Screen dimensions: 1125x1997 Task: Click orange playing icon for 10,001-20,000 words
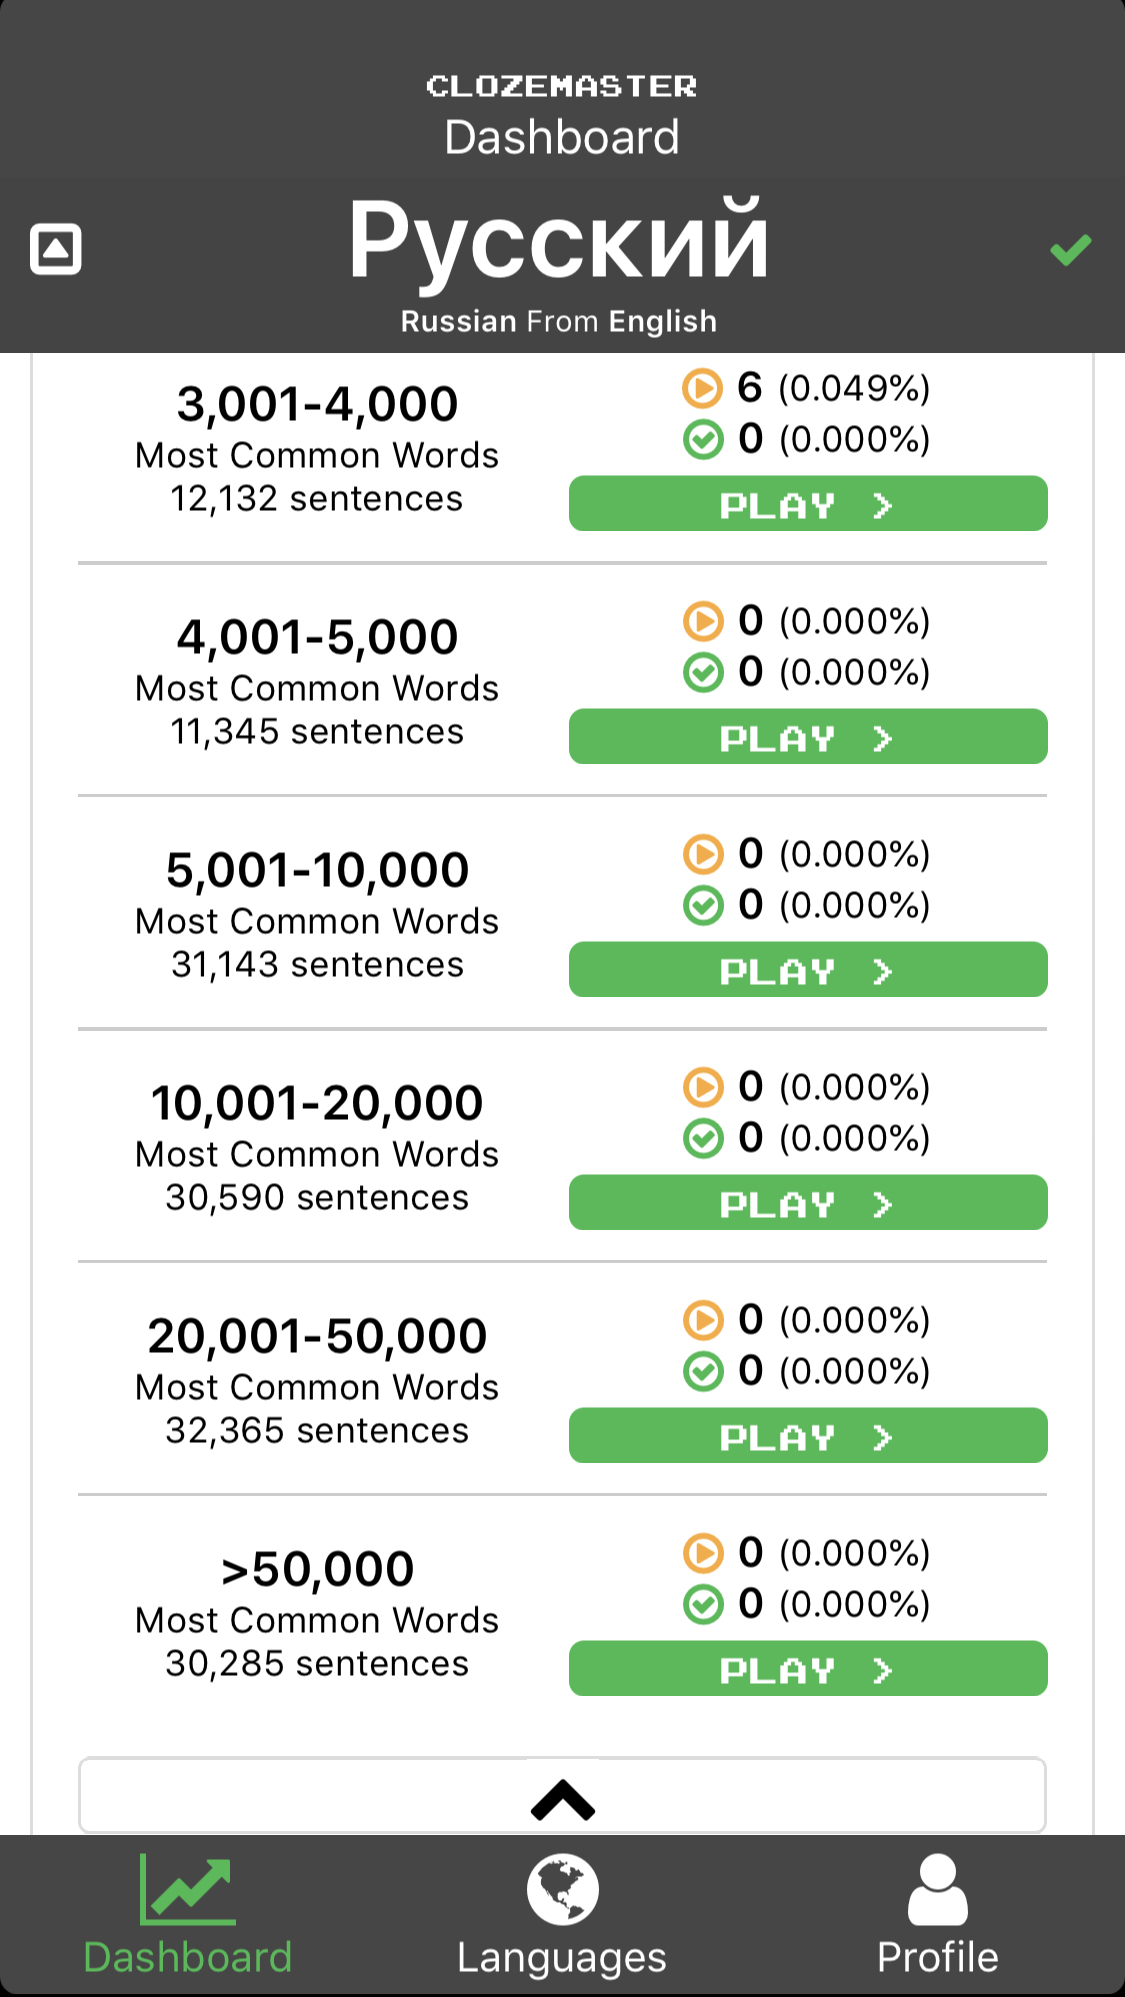tap(703, 1087)
